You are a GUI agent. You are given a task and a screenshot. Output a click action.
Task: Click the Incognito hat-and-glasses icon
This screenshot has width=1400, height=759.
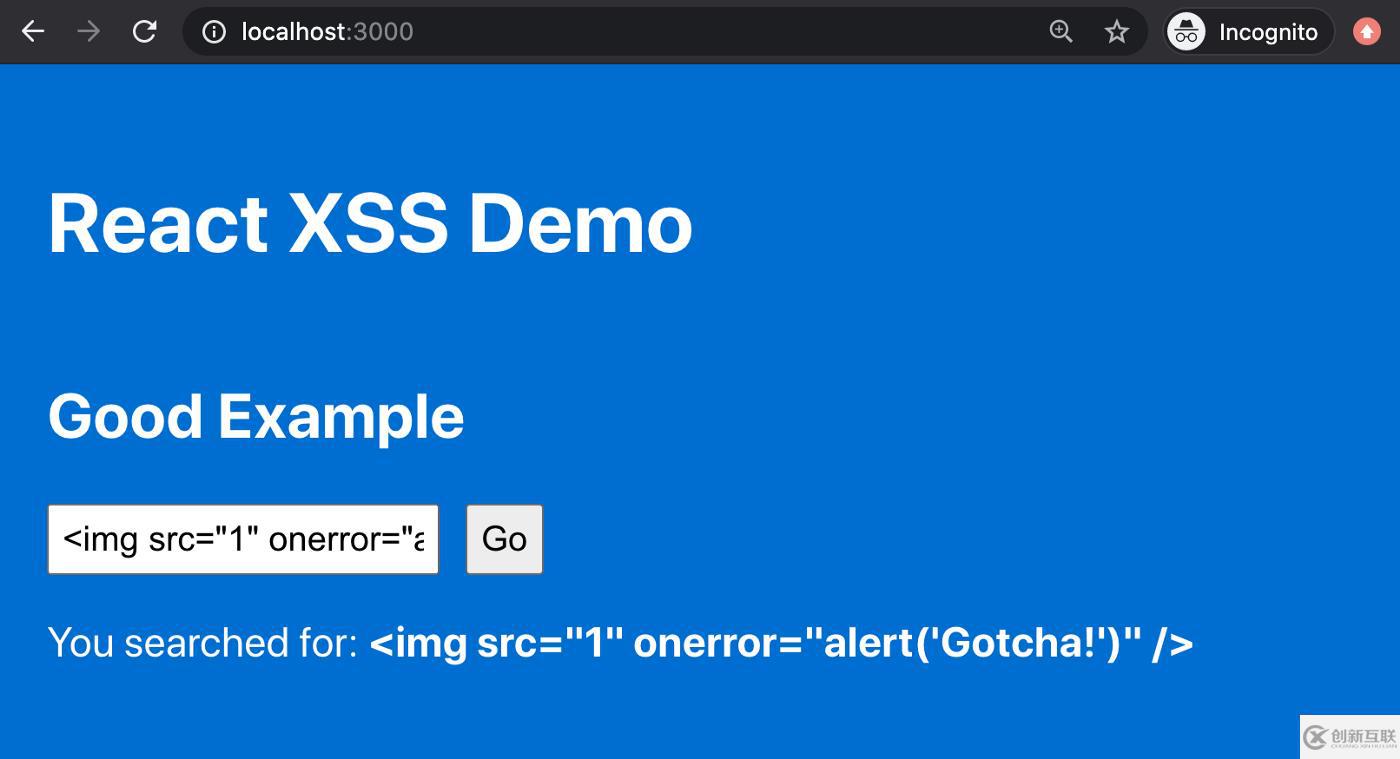tap(1187, 32)
